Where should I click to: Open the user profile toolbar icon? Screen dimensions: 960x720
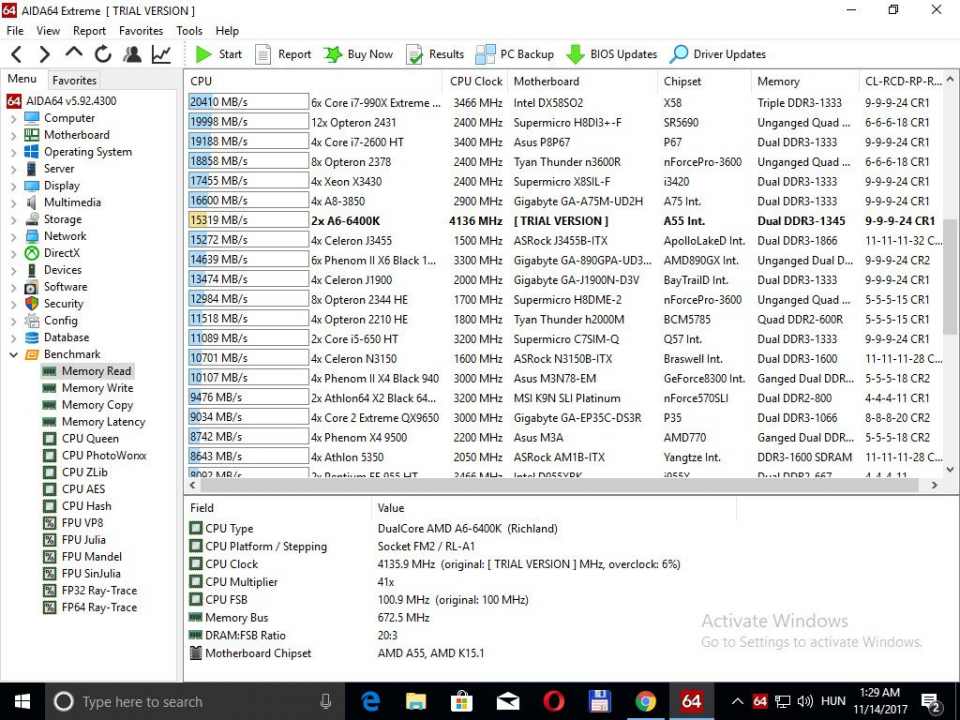(132, 54)
